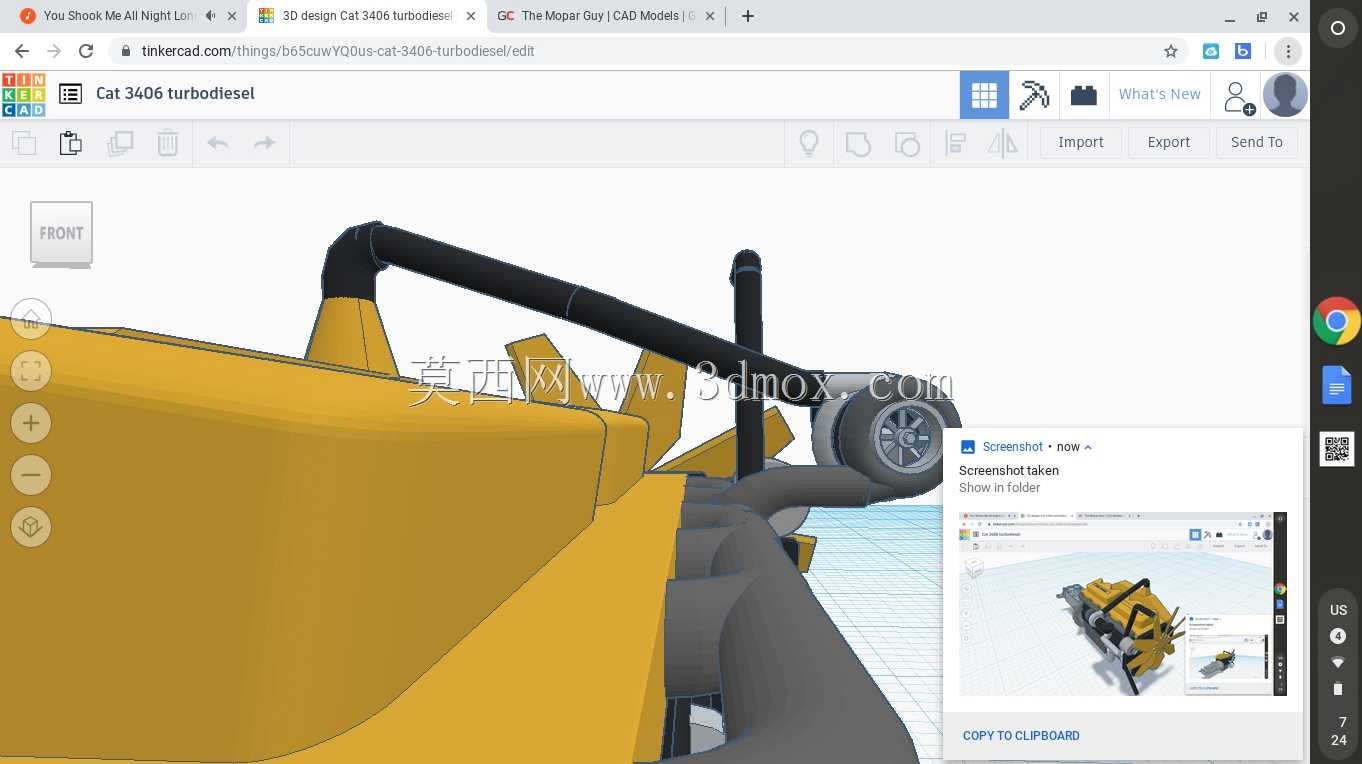
Task: Toggle the orthographic/perspective view cube button
Action: click(x=31, y=527)
